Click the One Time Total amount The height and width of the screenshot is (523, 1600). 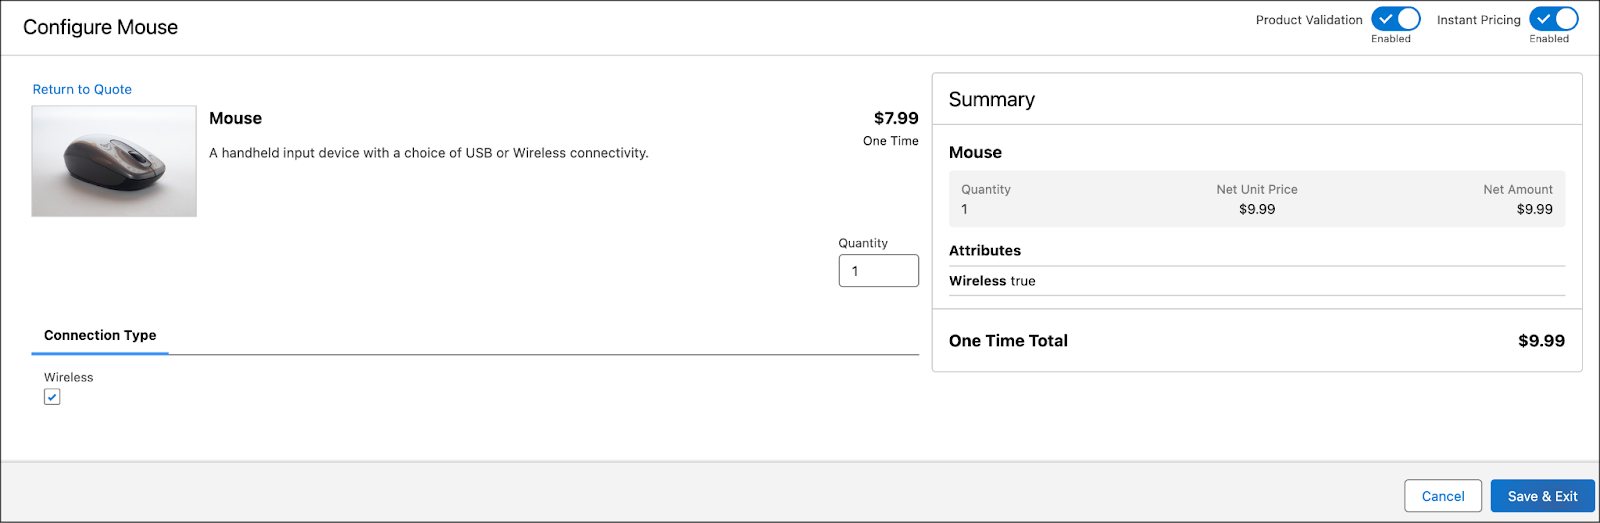tap(1541, 341)
